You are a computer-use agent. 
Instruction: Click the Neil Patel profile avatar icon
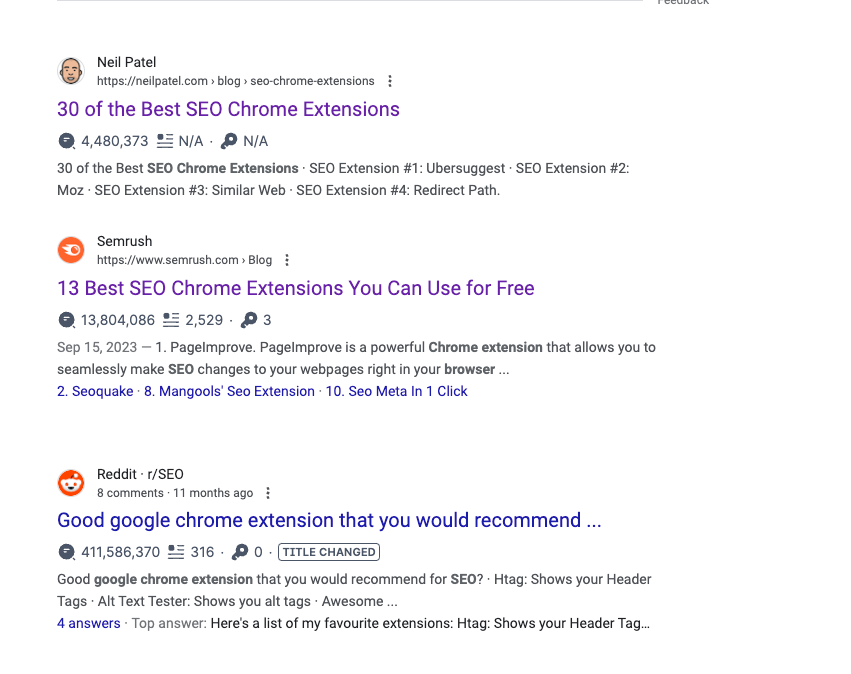click(70, 70)
